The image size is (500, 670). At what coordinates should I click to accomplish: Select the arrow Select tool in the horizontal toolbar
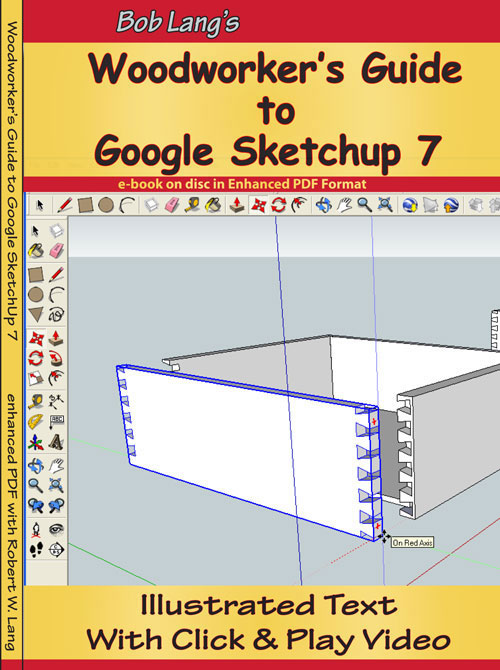click(40, 206)
